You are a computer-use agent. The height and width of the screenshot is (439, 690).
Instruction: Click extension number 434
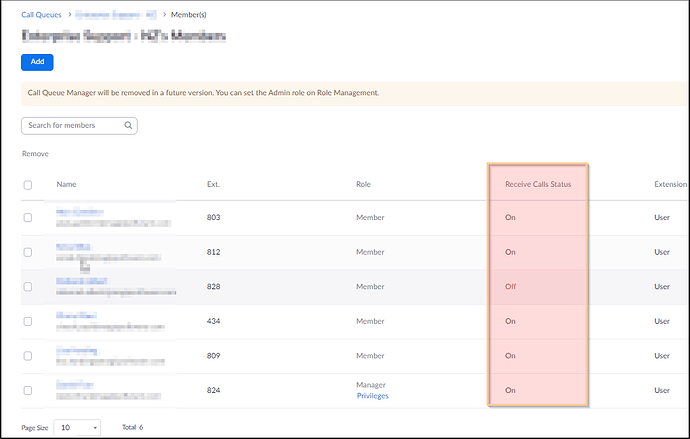pos(213,321)
